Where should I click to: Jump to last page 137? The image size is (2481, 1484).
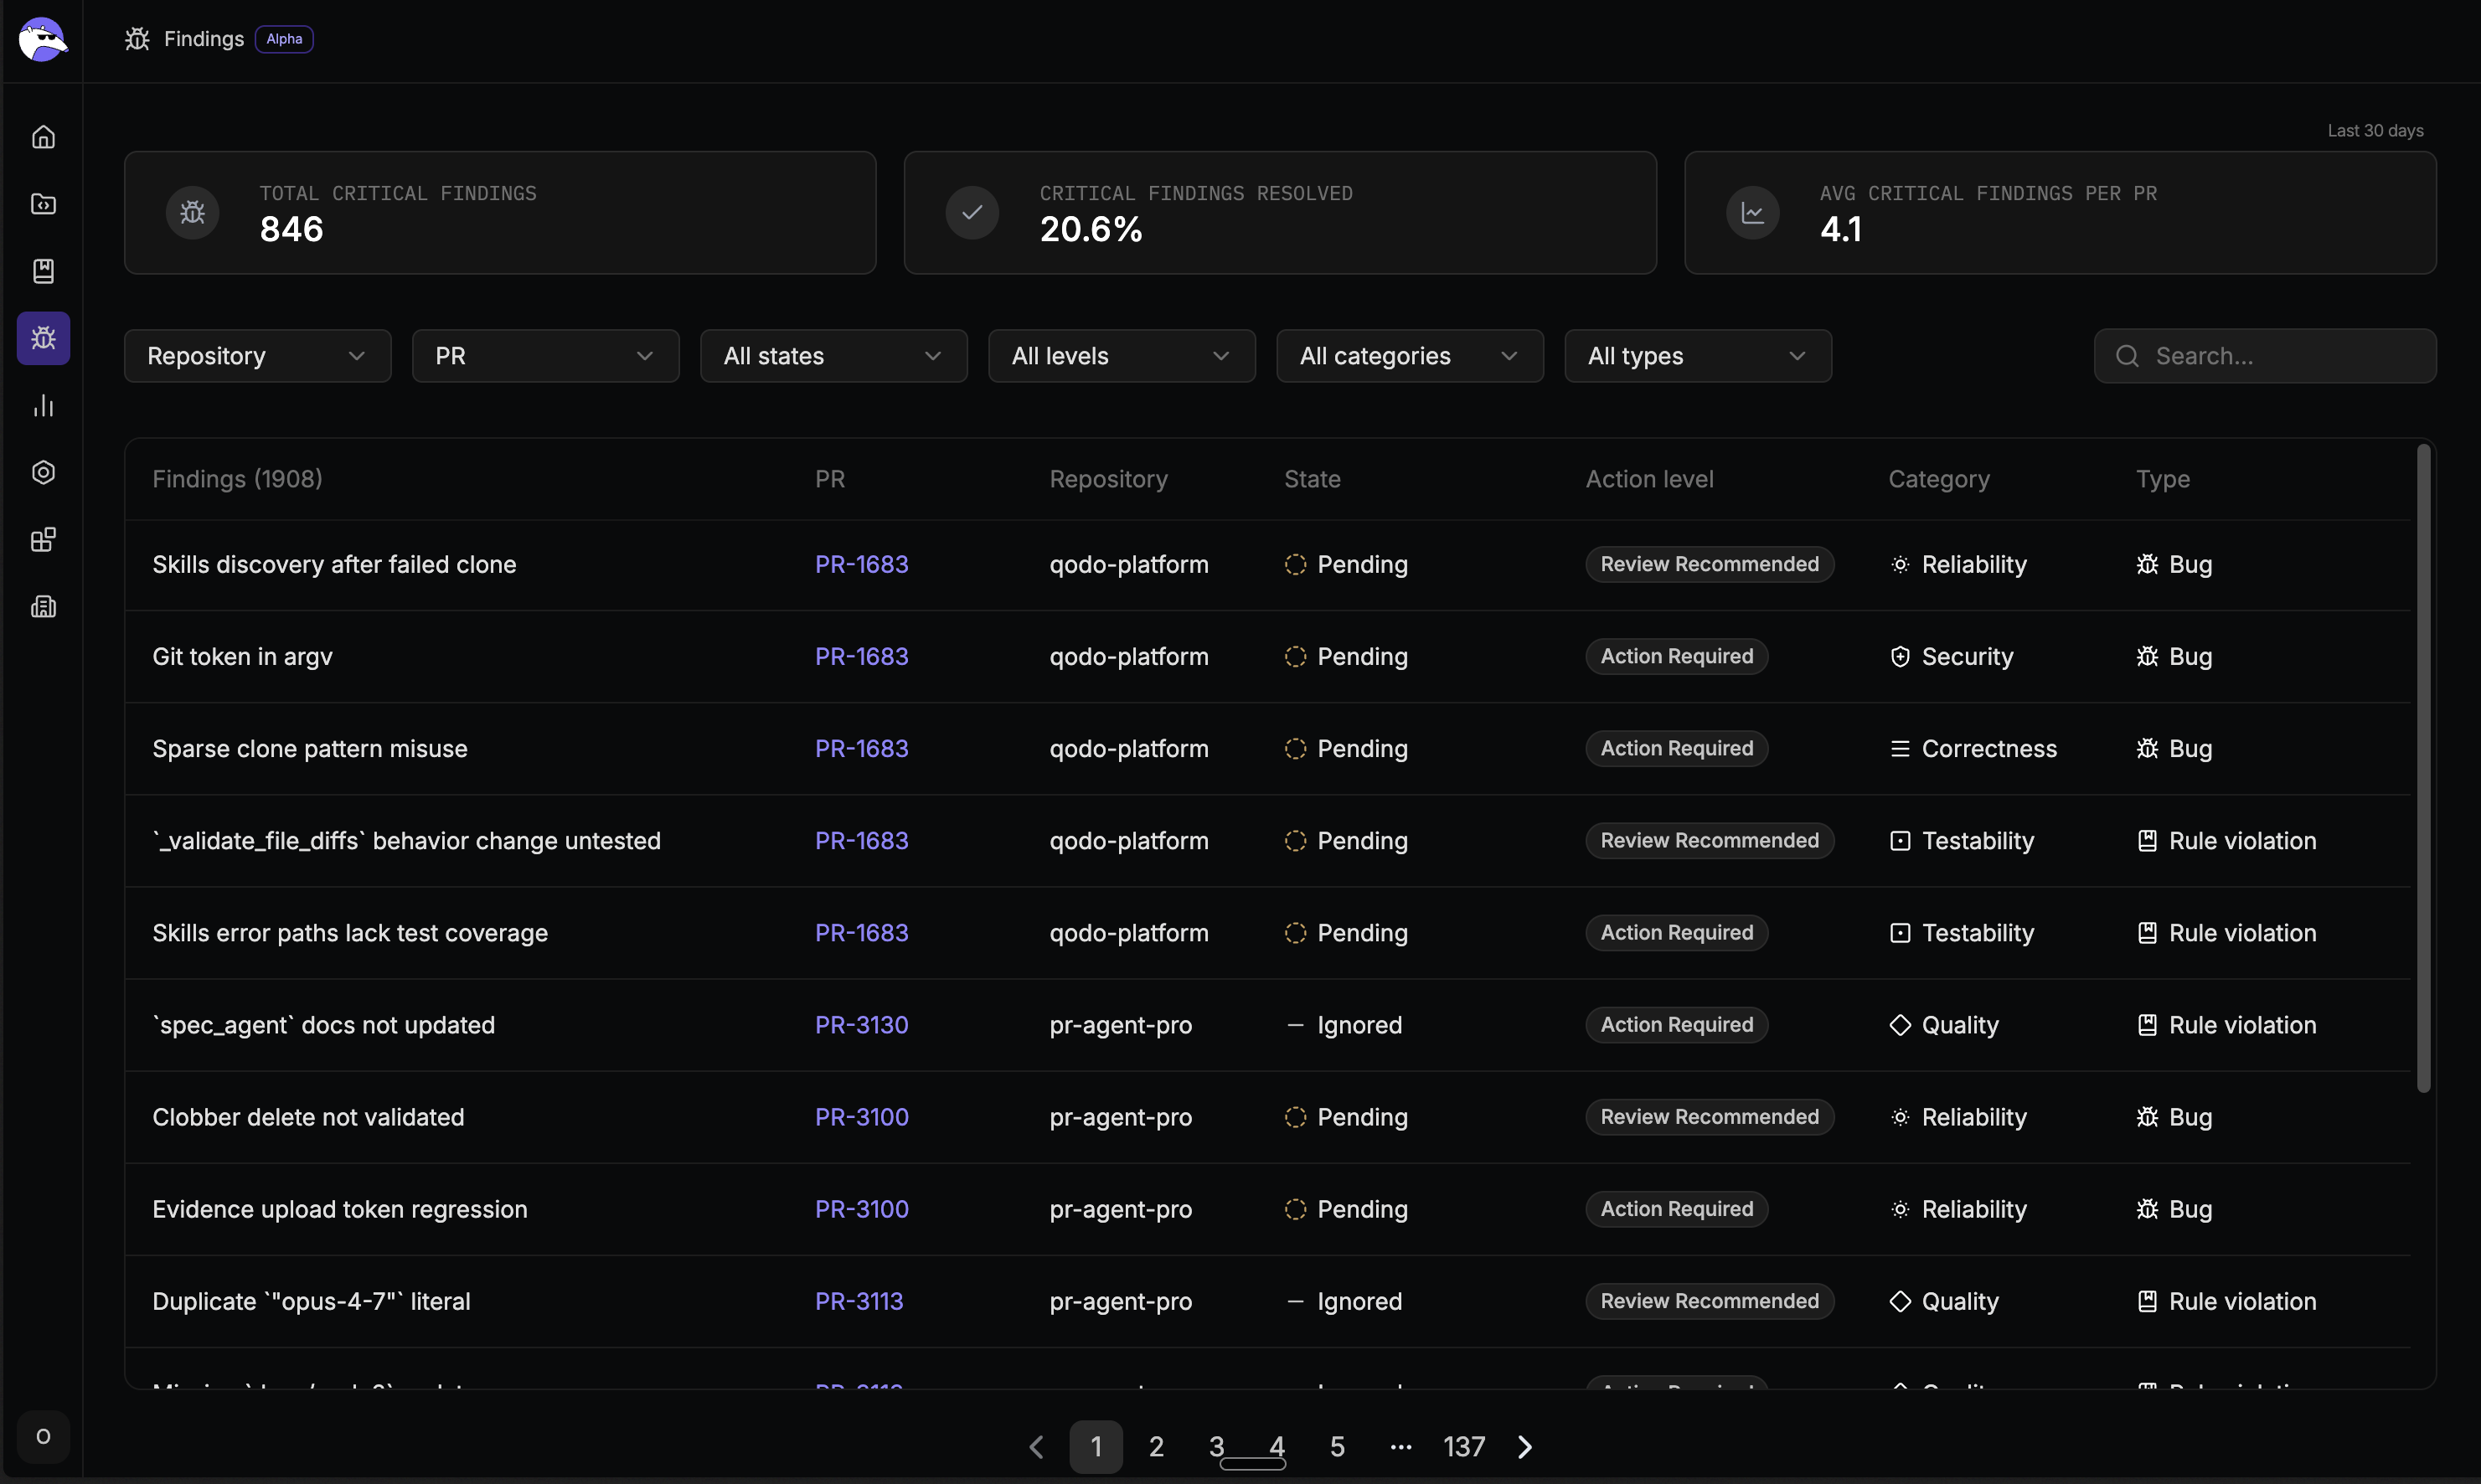(x=1464, y=1447)
